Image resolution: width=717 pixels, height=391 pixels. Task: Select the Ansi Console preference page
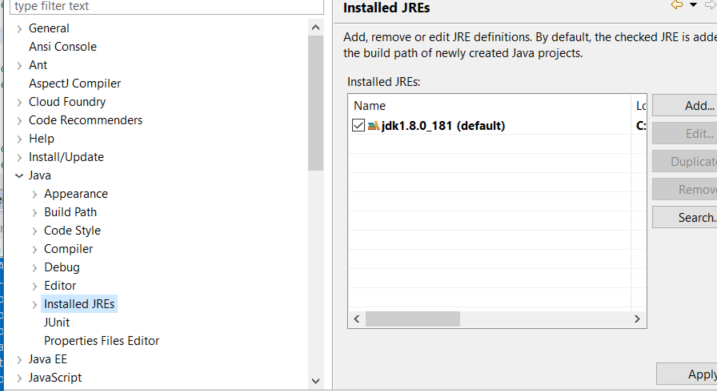pyautogui.click(x=63, y=47)
